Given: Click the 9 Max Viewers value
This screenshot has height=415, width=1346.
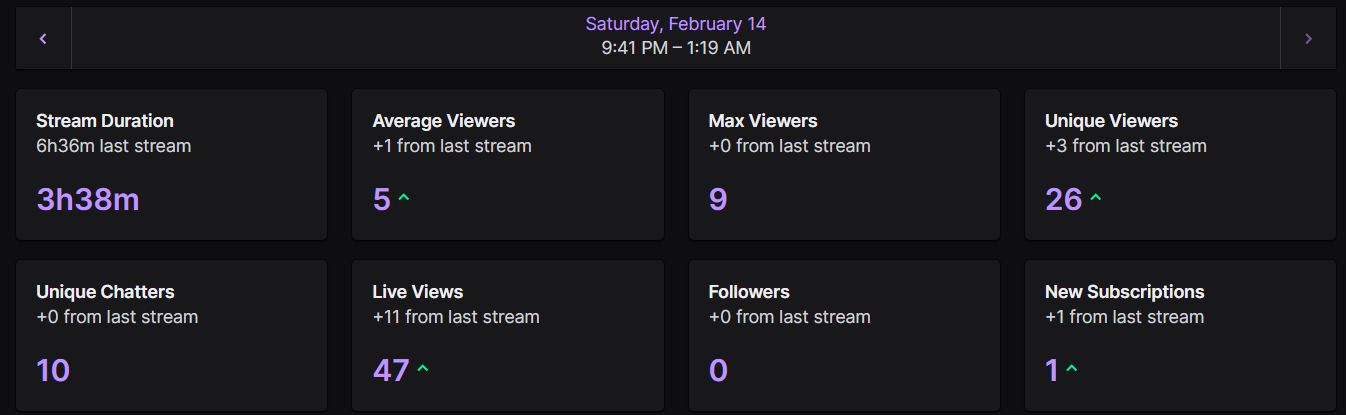Looking at the screenshot, I should pyautogui.click(x=718, y=200).
